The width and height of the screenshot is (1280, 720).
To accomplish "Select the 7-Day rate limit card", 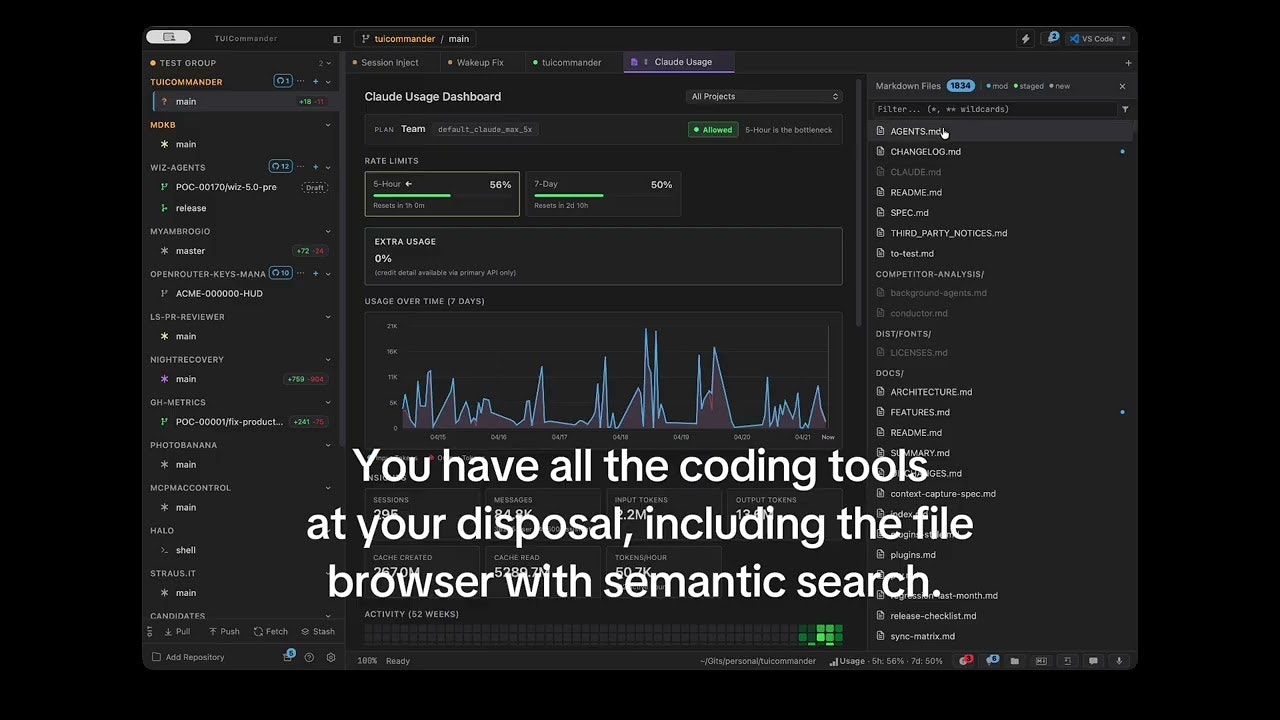I will [603, 194].
